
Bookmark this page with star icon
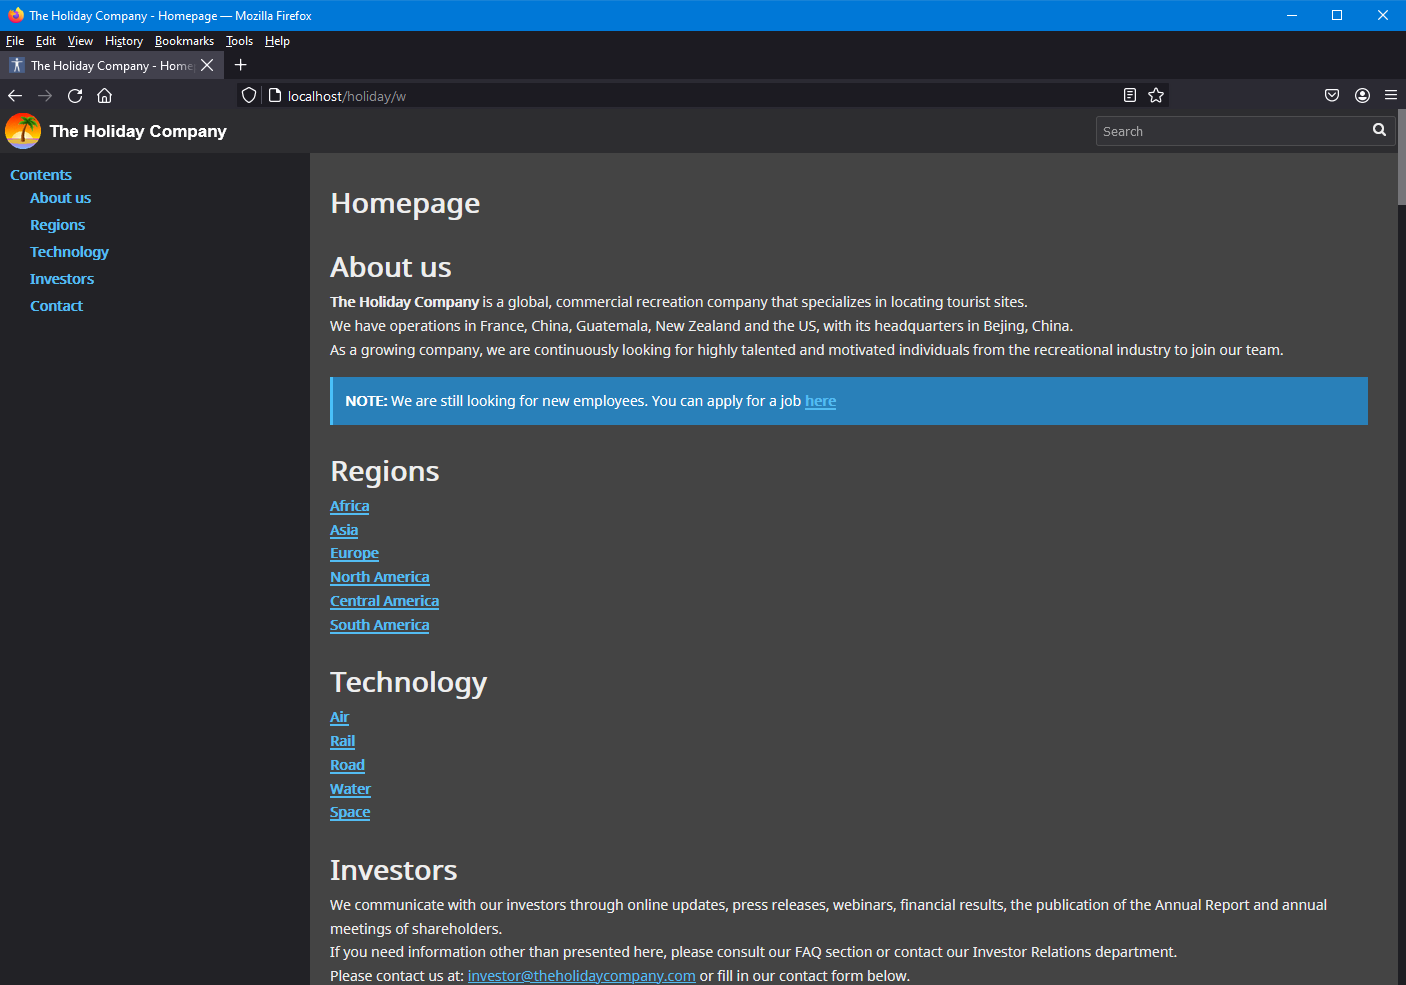[x=1156, y=95]
